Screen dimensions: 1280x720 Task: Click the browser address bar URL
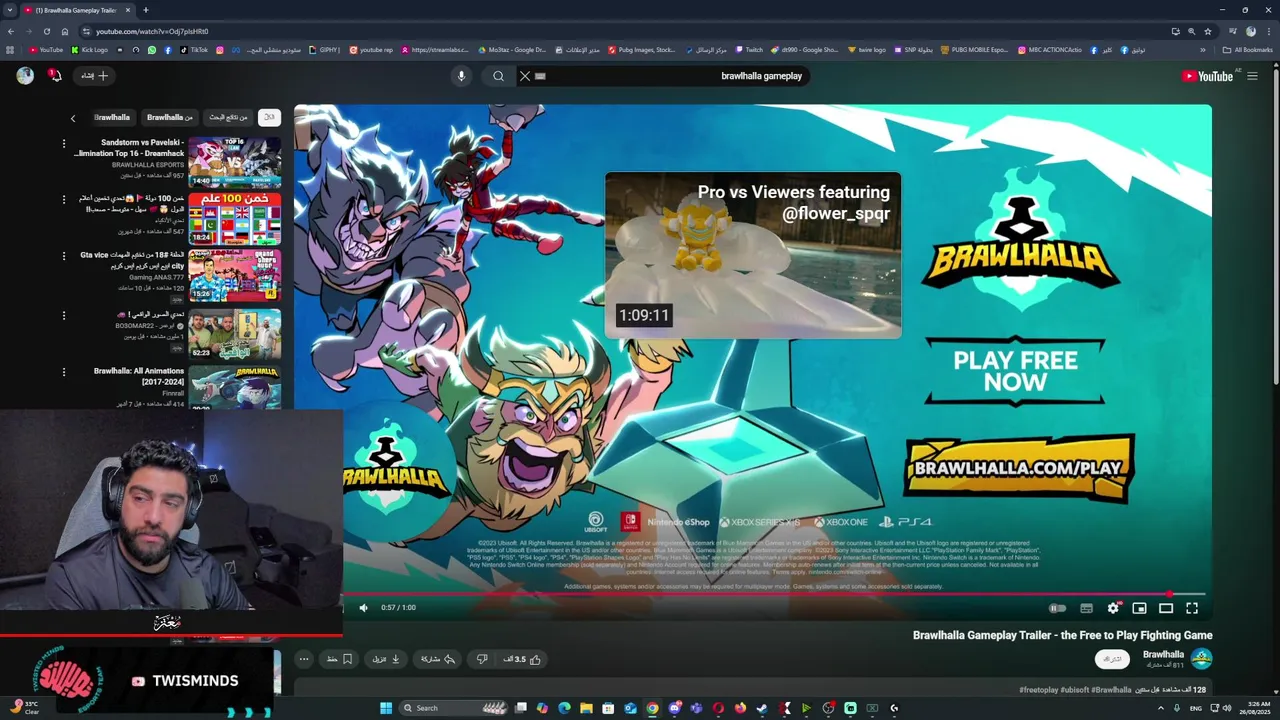(152, 31)
